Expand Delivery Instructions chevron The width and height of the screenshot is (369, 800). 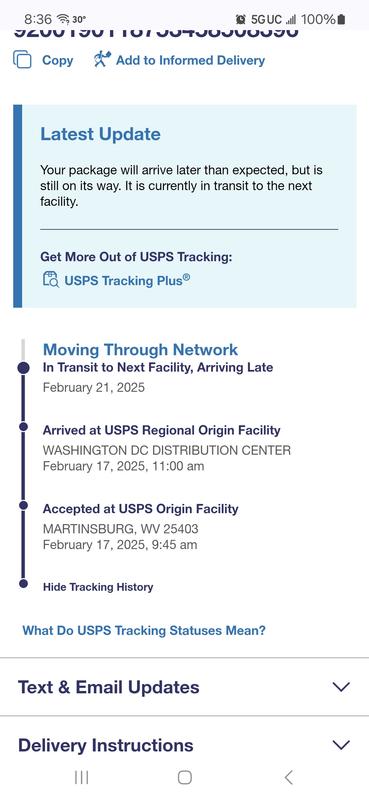[x=341, y=745]
